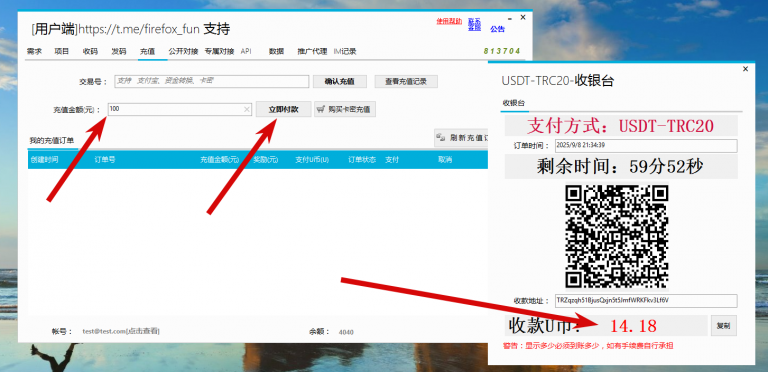
Task: Click the payment QR code image
Action: point(617,236)
